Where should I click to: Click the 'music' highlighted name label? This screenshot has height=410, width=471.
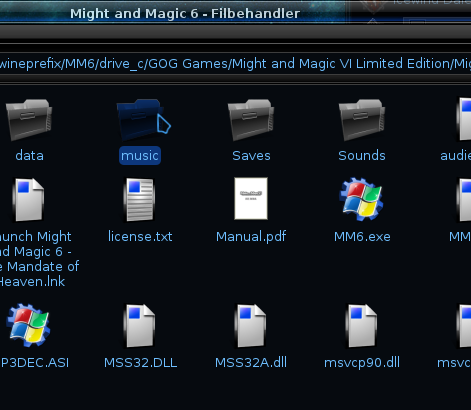pyautogui.click(x=140, y=156)
